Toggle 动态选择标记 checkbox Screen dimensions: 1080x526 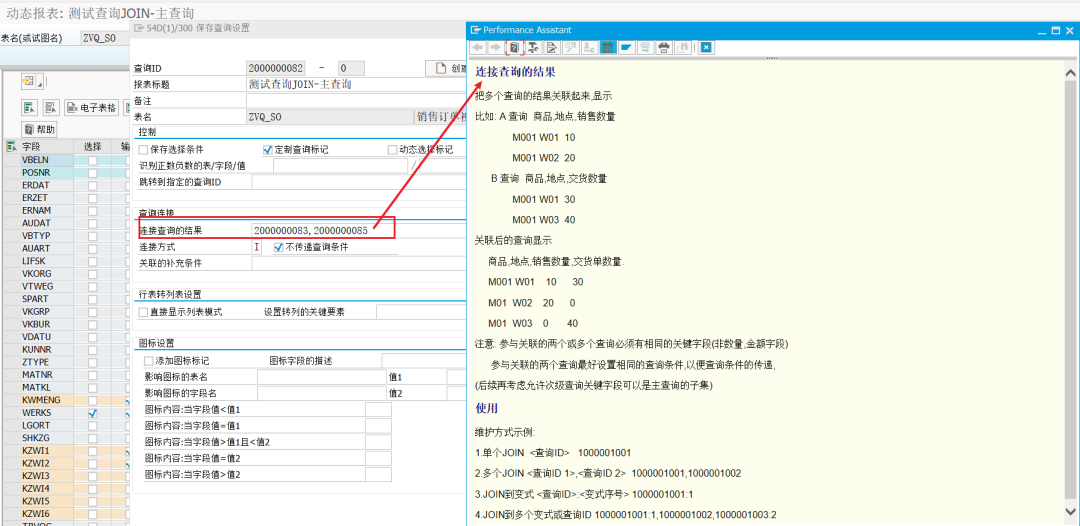(393, 149)
